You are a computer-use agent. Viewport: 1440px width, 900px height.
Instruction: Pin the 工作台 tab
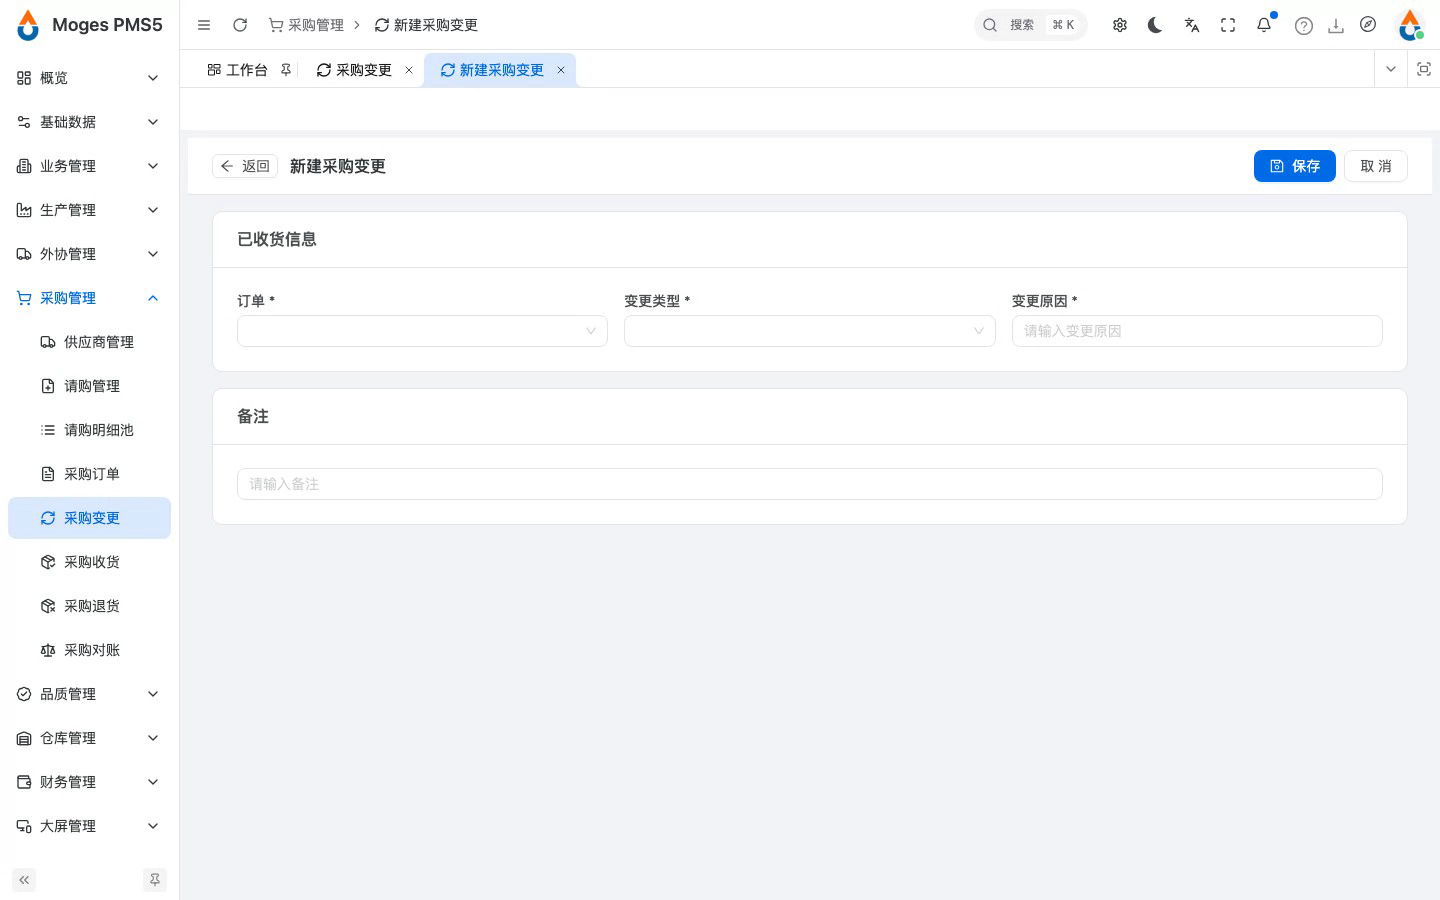tap(286, 70)
